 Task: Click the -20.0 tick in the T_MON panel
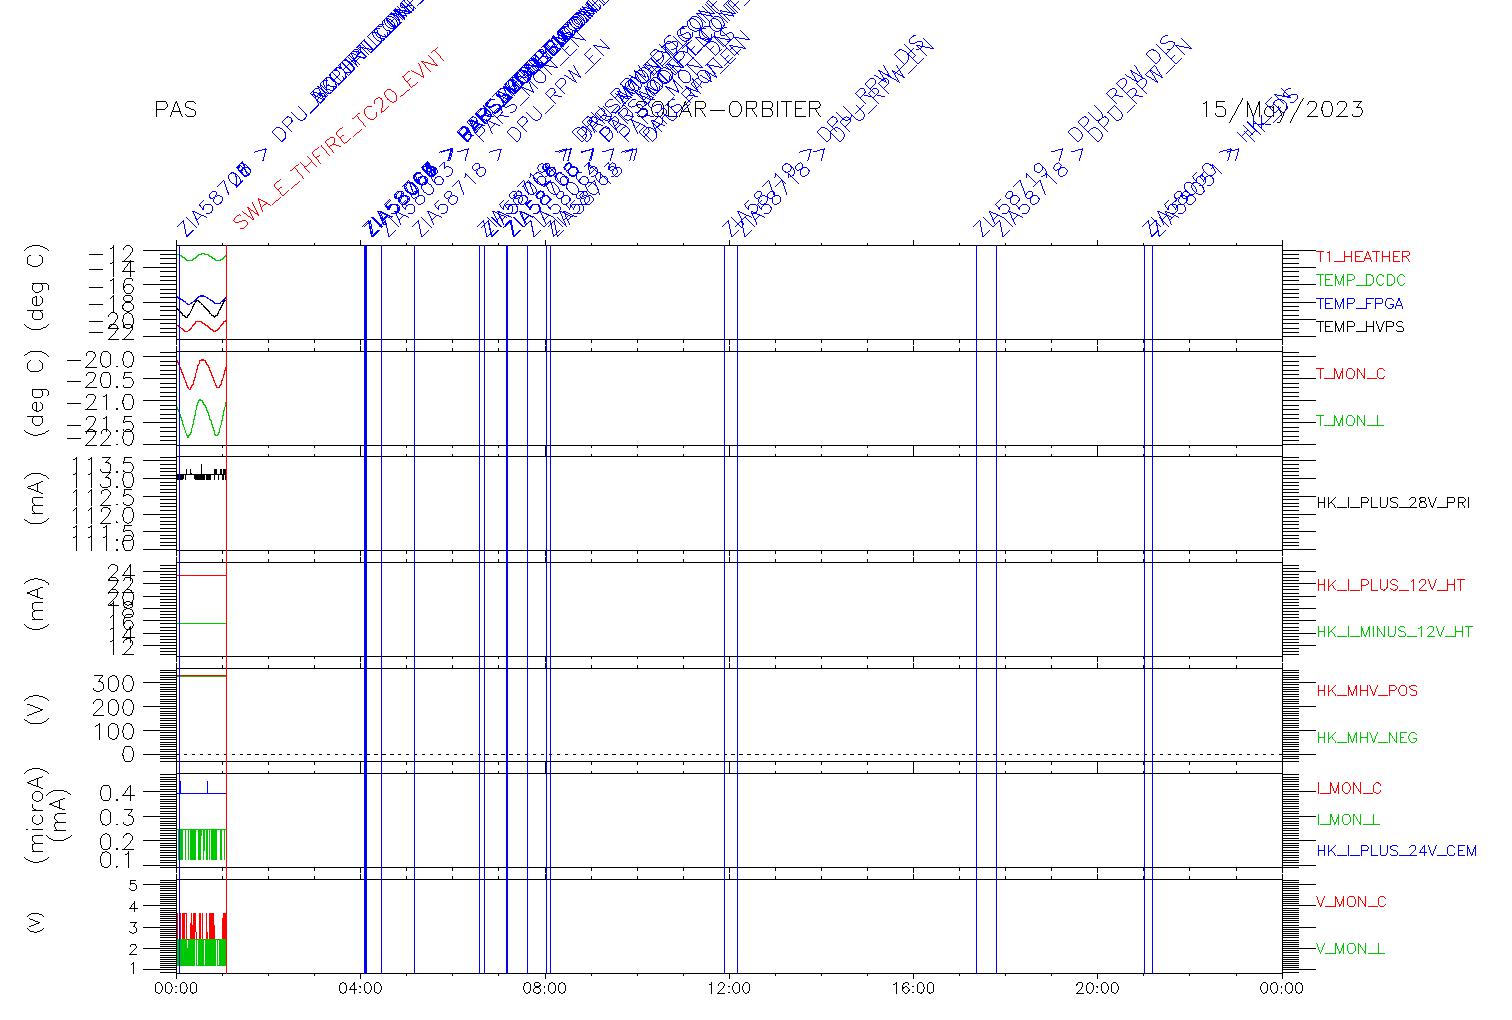pos(100,359)
